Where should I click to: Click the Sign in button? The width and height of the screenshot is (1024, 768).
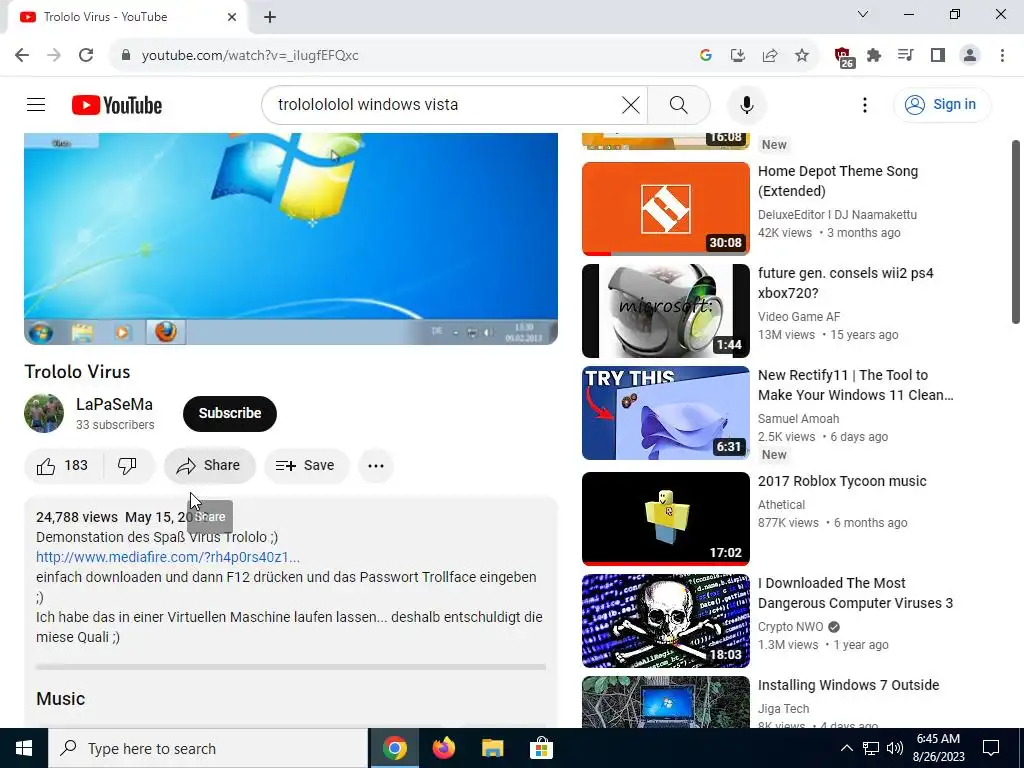pos(942,104)
